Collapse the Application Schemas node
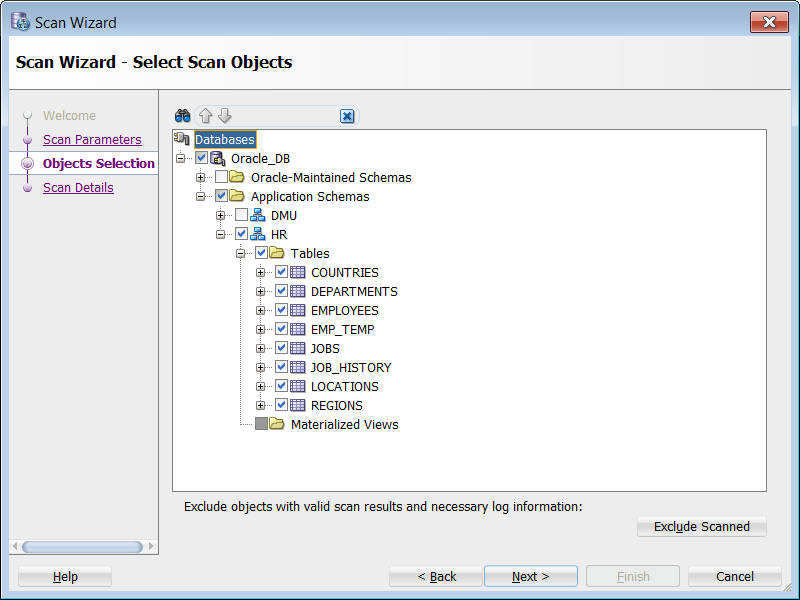The height and width of the screenshot is (600, 800). [x=201, y=196]
